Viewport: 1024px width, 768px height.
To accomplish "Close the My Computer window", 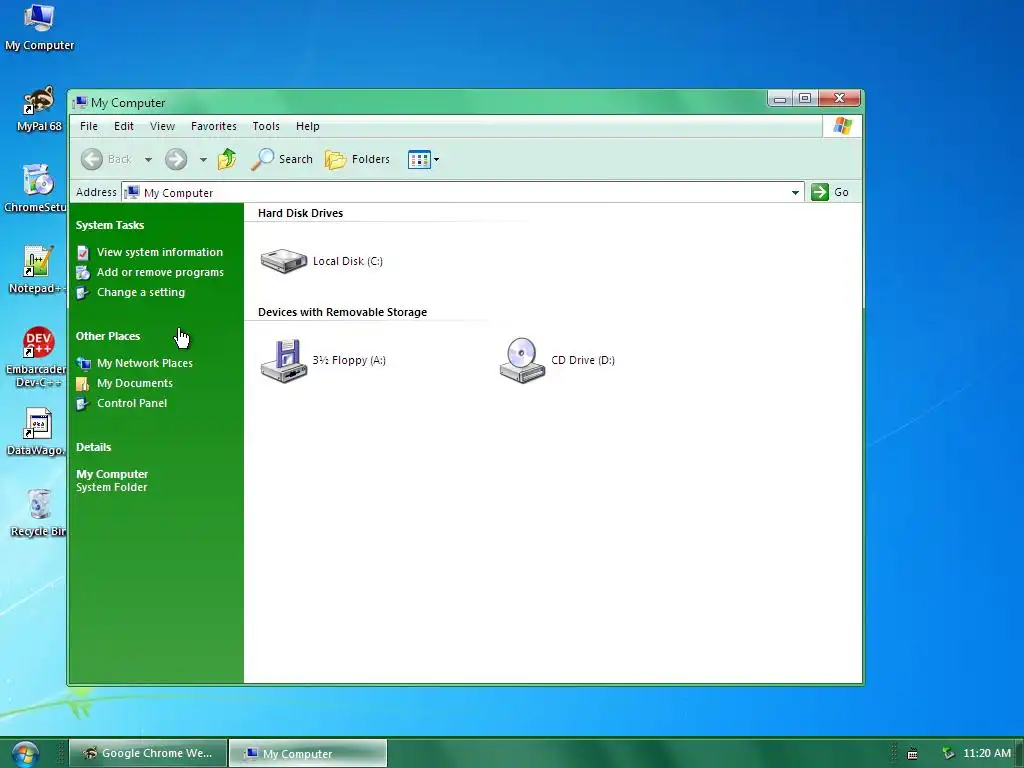I will (840, 99).
